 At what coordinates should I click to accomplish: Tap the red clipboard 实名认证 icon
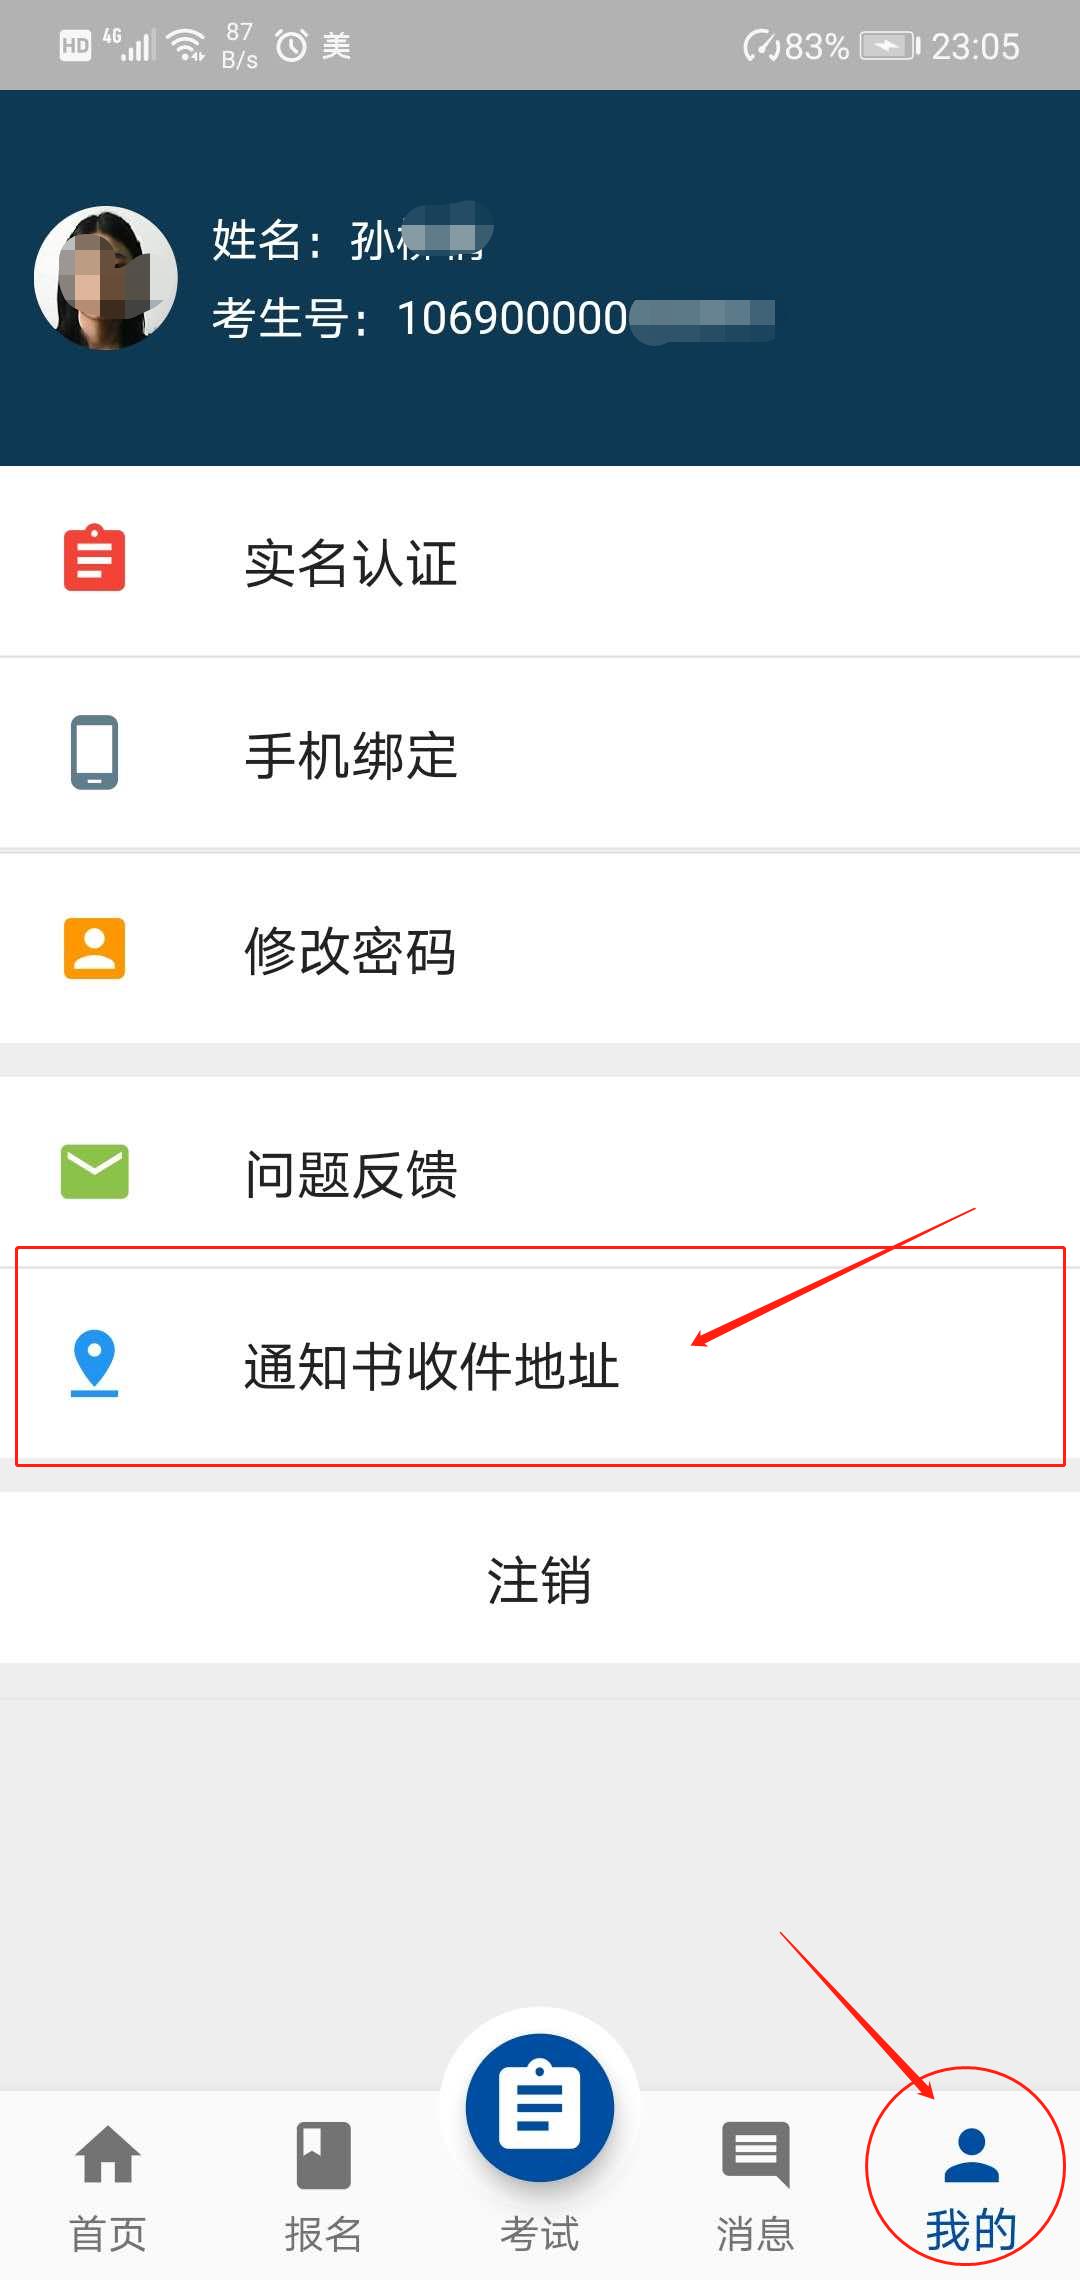pyautogui.click(x=94, y=558)
